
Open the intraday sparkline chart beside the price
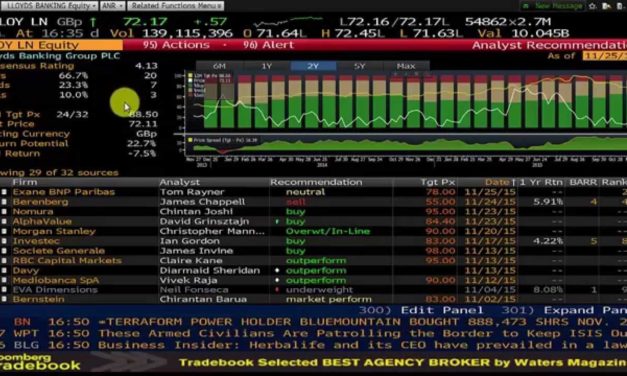pyautogui.click(x=289, y=22)
